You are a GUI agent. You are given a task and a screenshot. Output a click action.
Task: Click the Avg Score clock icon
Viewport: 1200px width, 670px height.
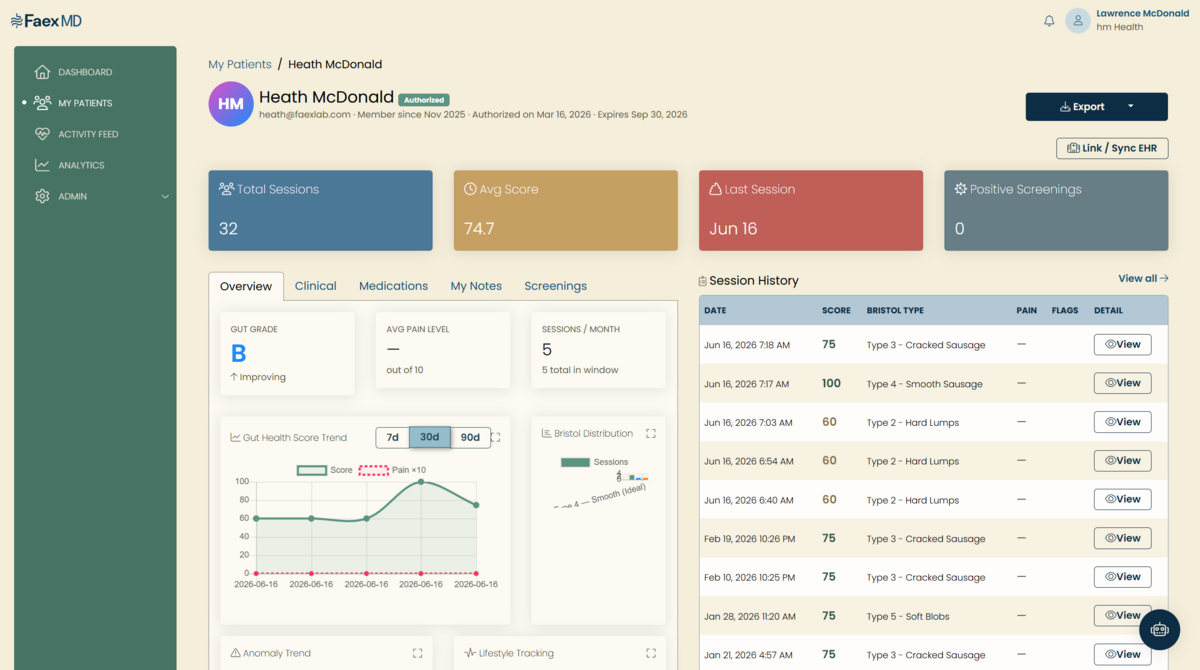pos(470,189)
